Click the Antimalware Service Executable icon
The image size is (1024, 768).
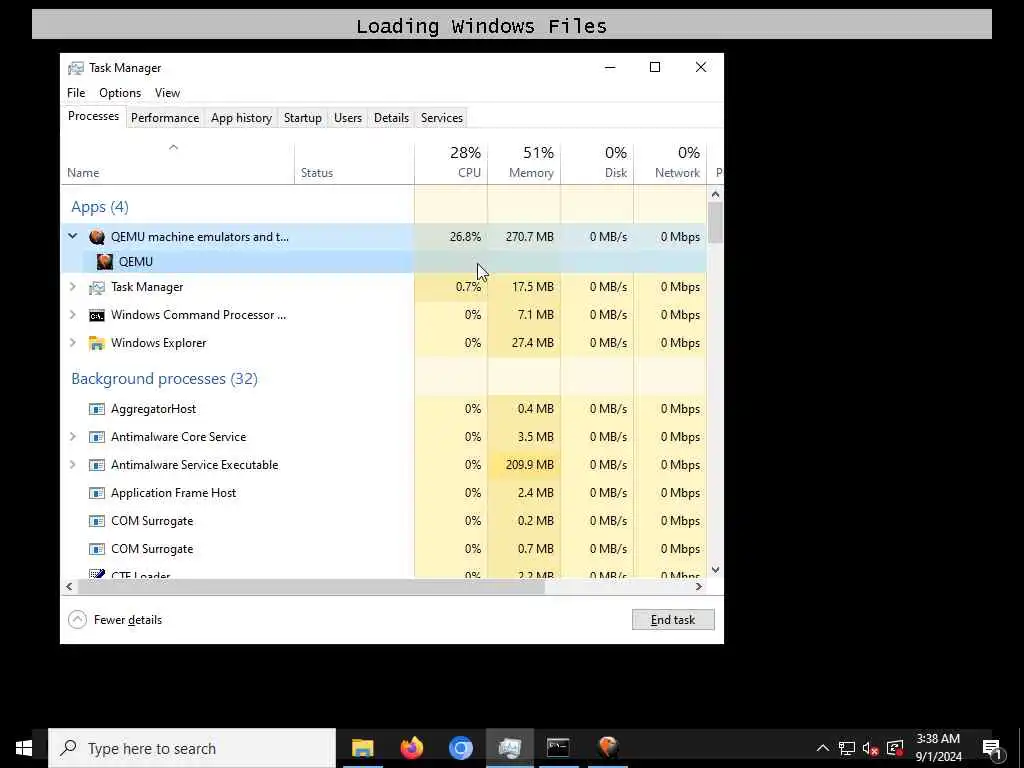97,465
